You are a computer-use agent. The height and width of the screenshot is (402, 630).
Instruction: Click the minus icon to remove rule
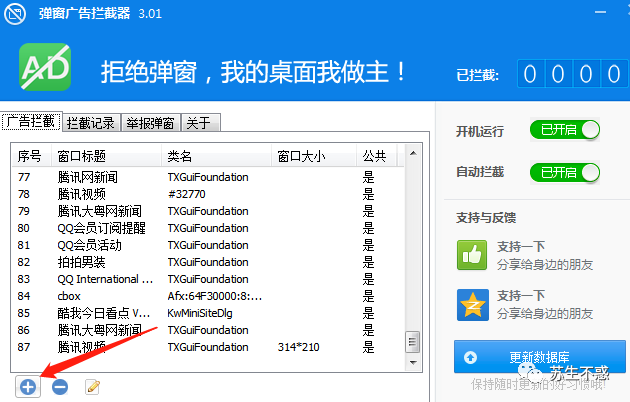[60, 387]
